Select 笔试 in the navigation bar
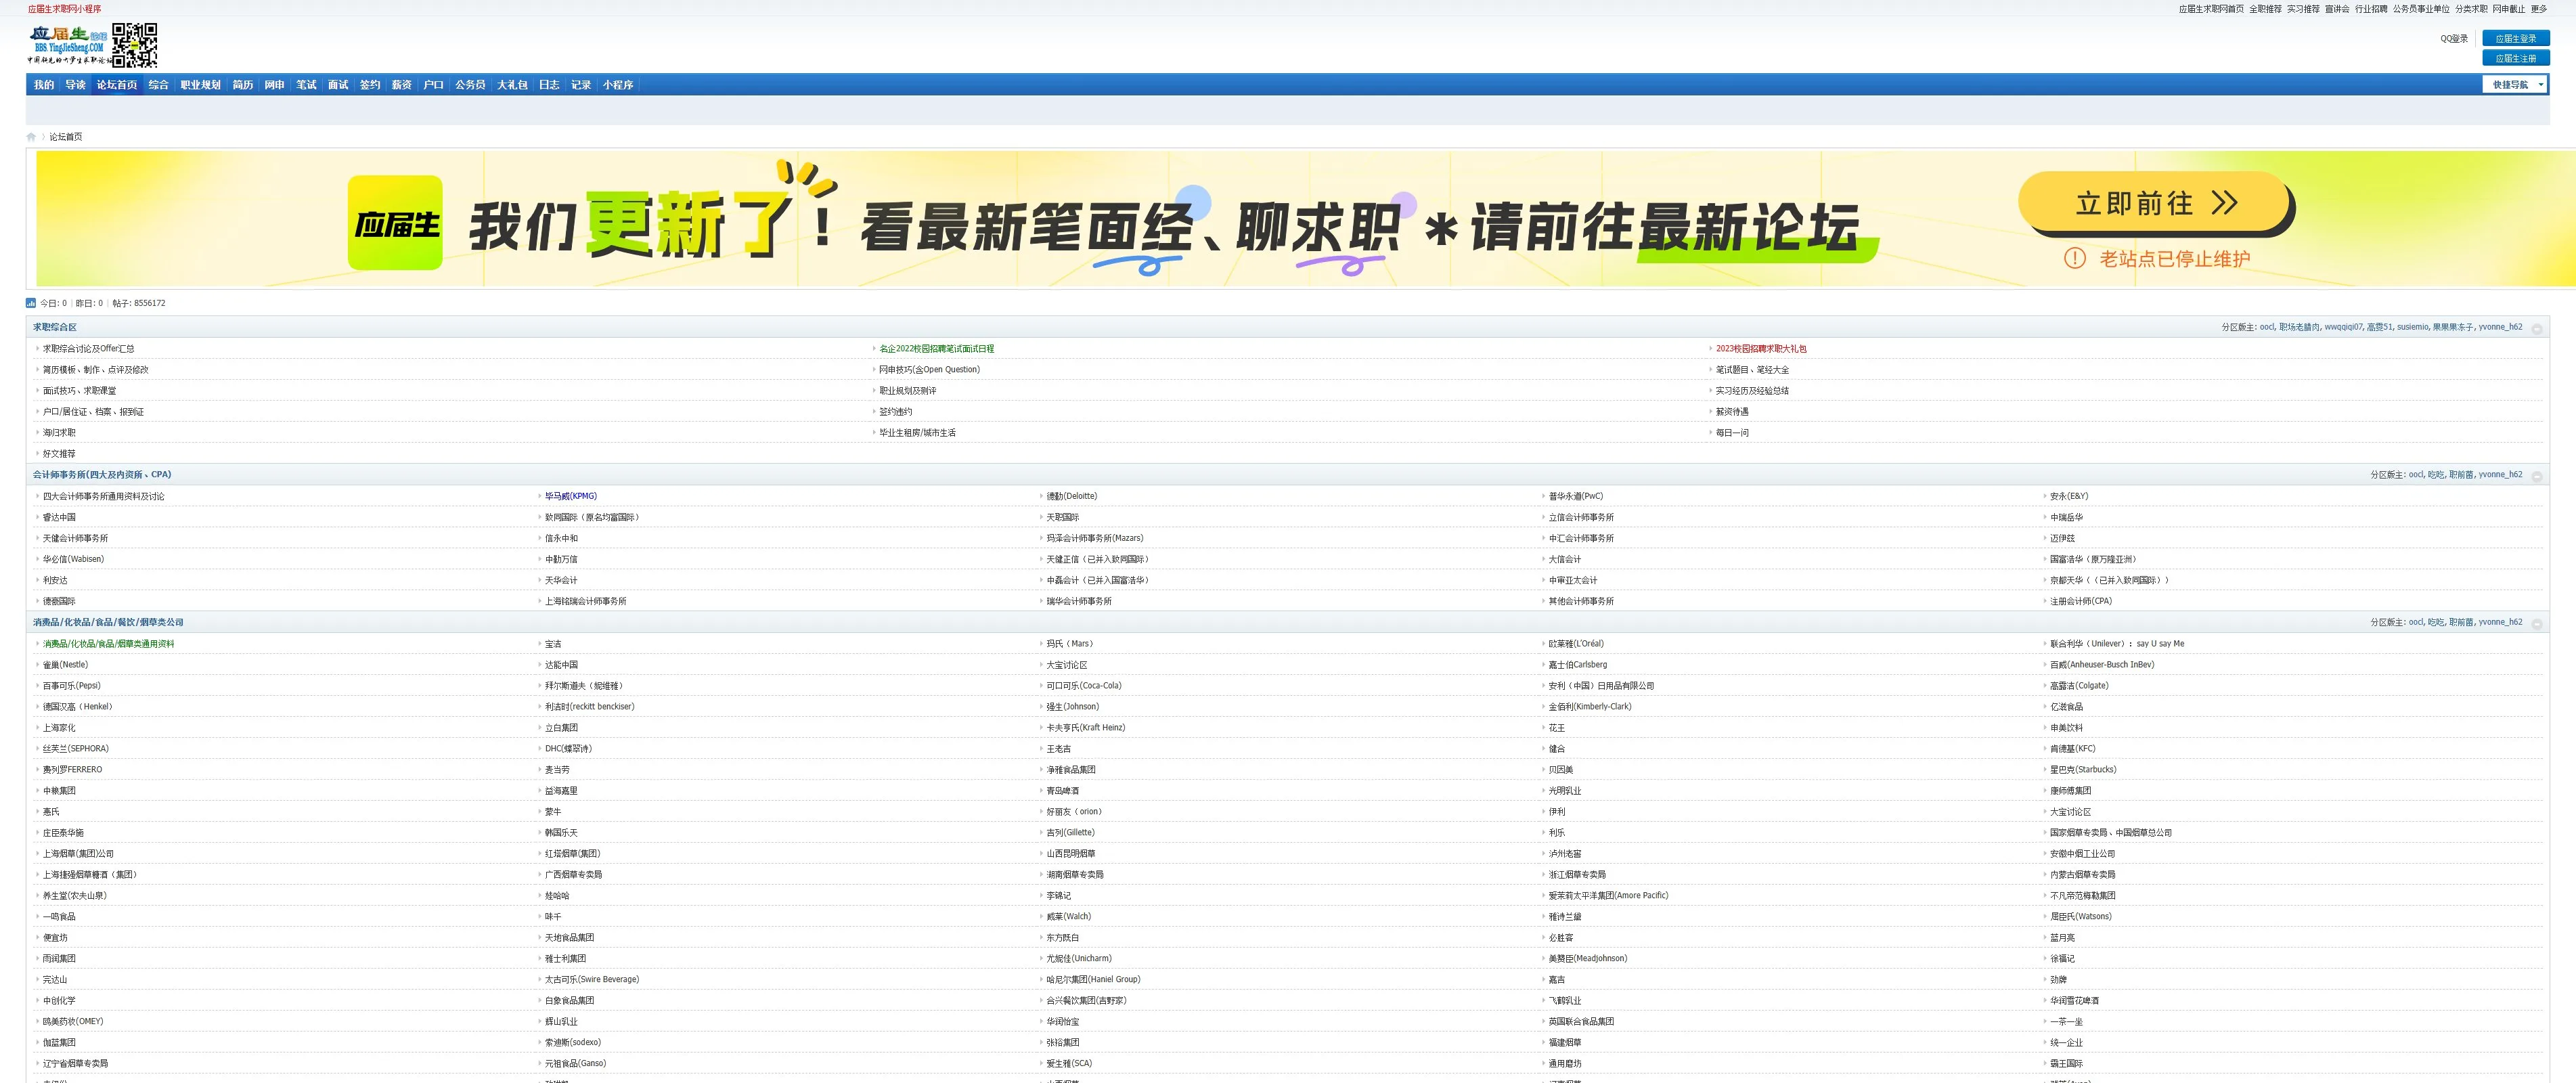This screenshot has height=1083, width=2576. coord(307,85)
